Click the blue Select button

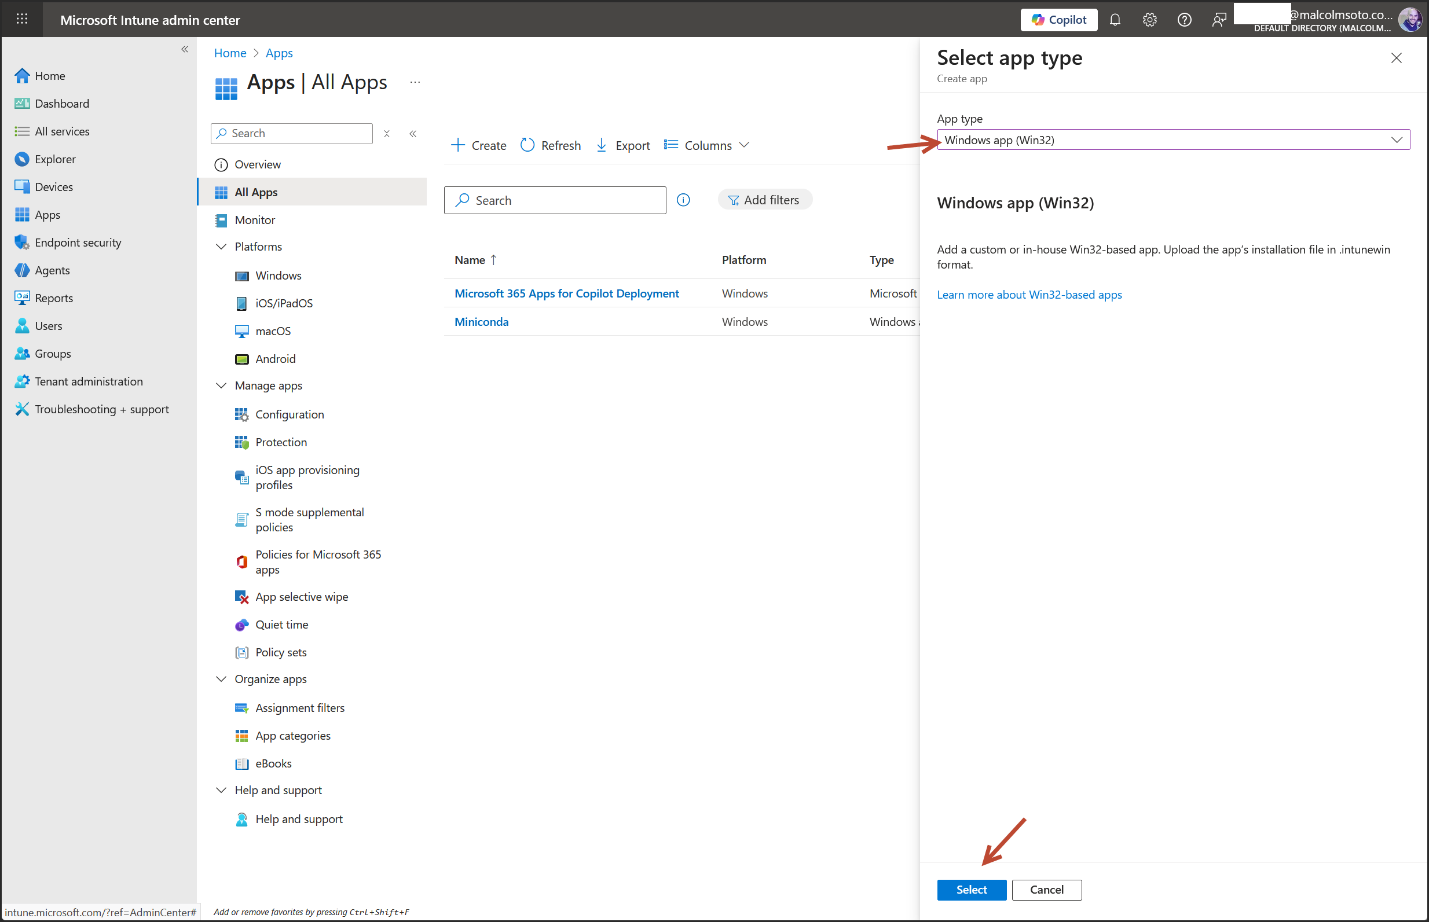click(x=971, y=890)
